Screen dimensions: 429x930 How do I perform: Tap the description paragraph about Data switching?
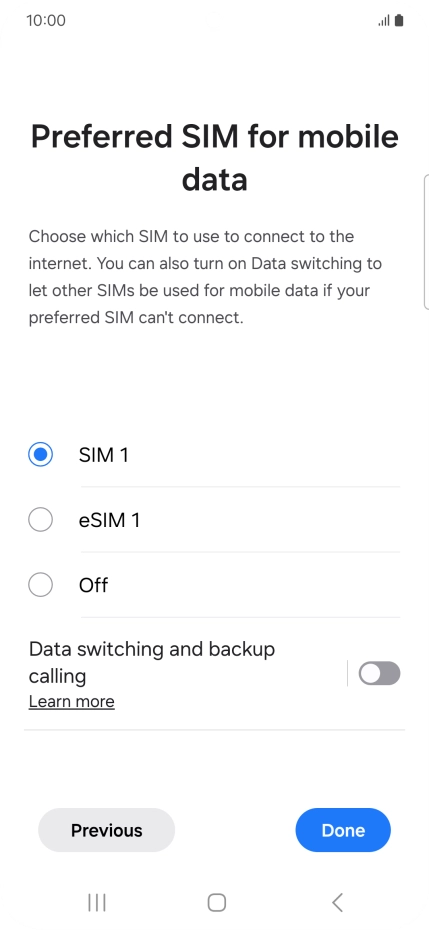(205, 277)
